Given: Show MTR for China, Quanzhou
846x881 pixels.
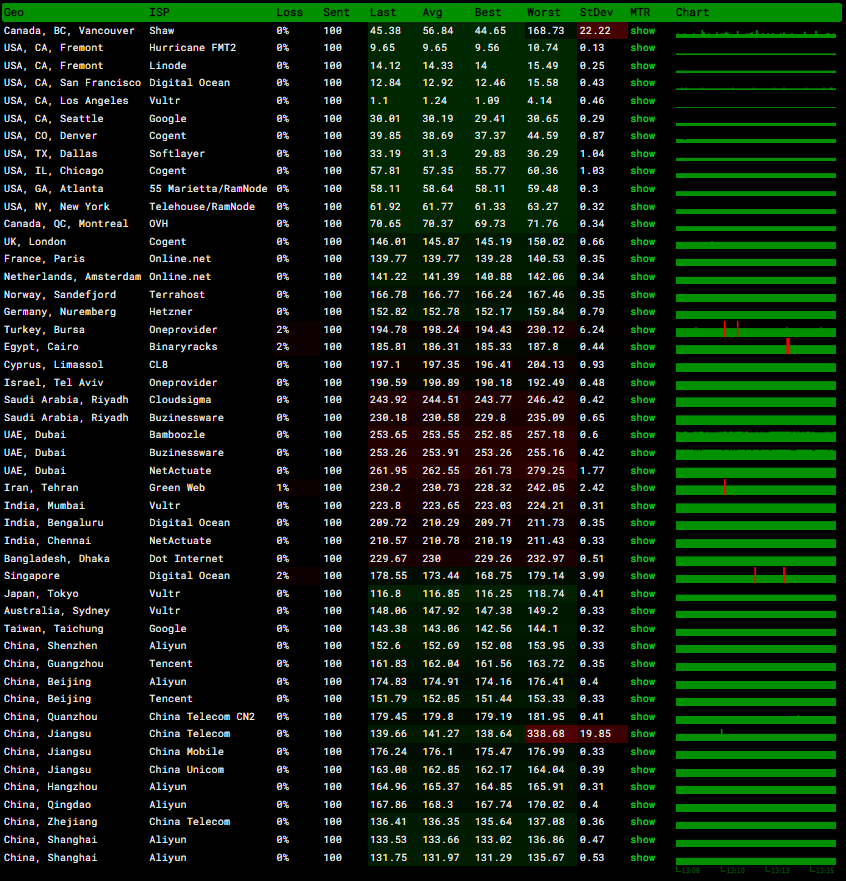Looking at the screenshot, I should 642,717.
